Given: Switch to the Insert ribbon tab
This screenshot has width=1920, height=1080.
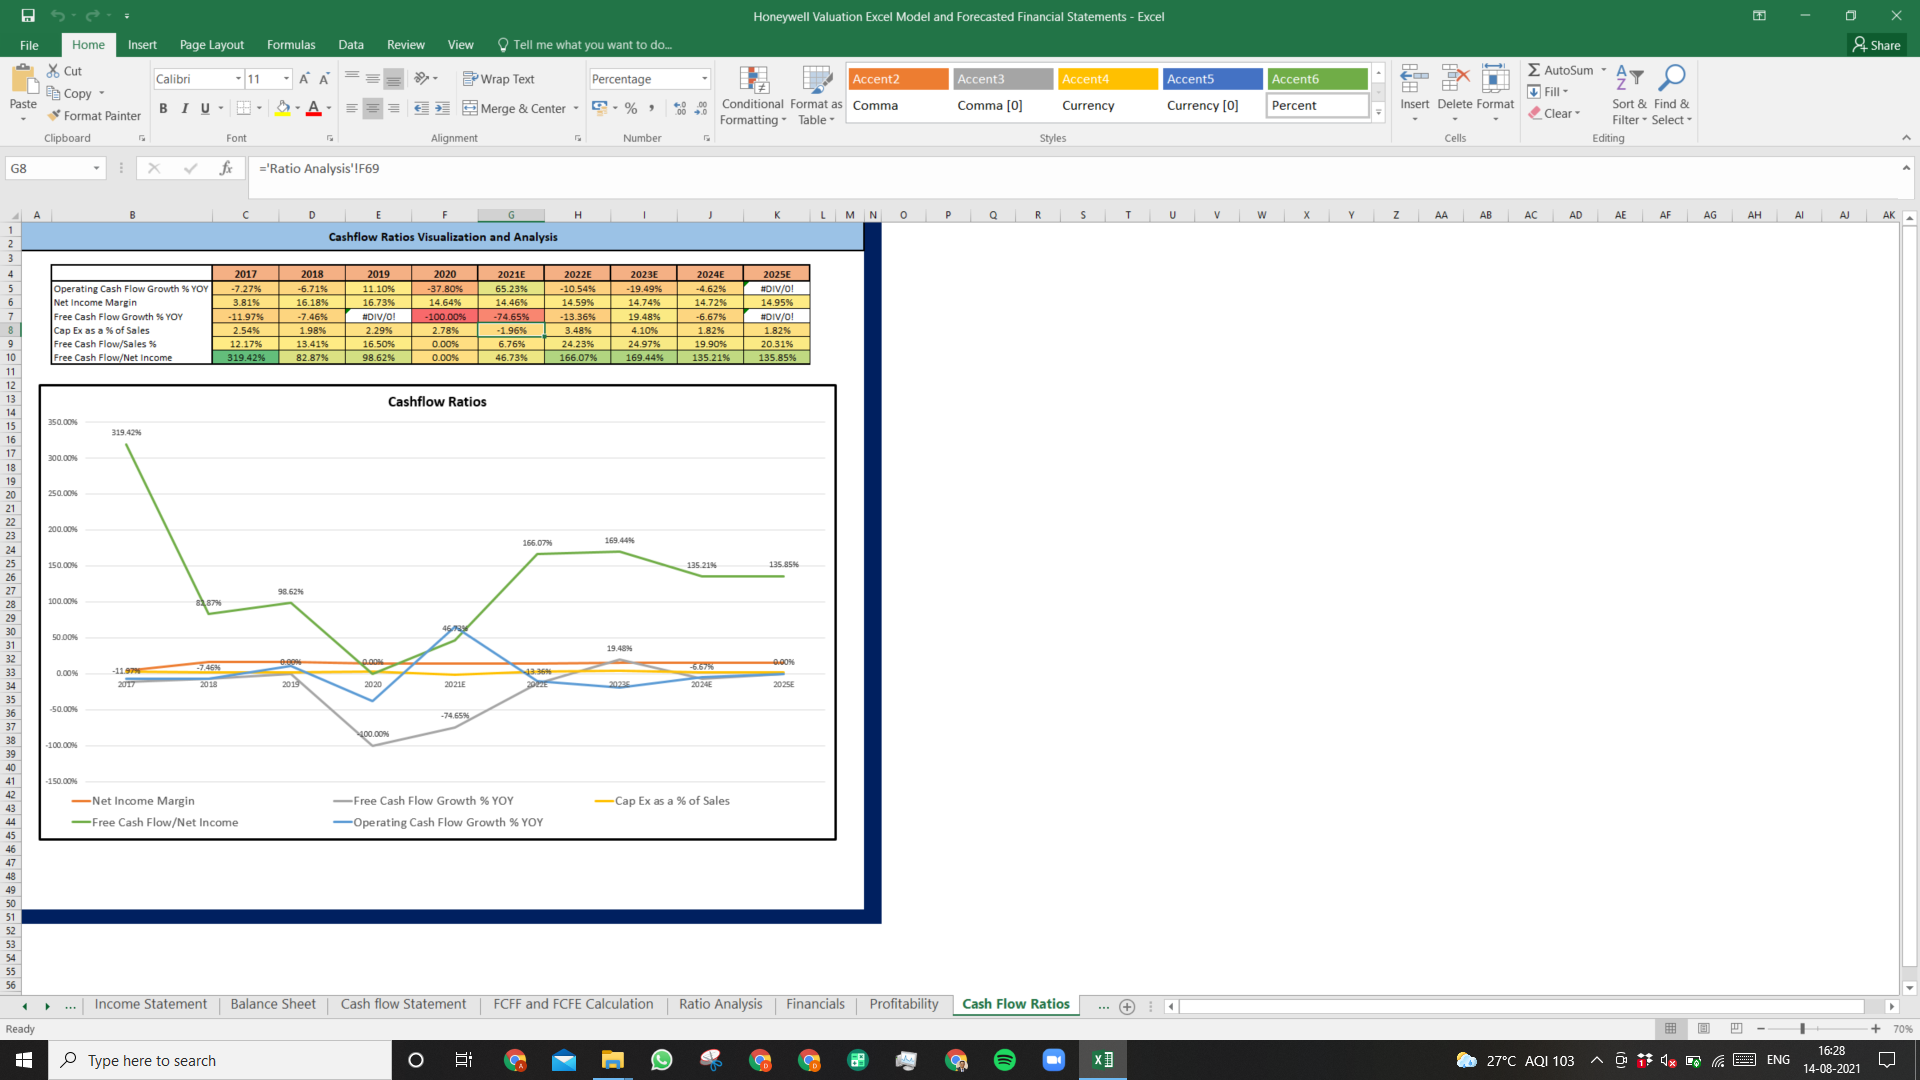Looking at the screenshot, I should click(142, 45).
